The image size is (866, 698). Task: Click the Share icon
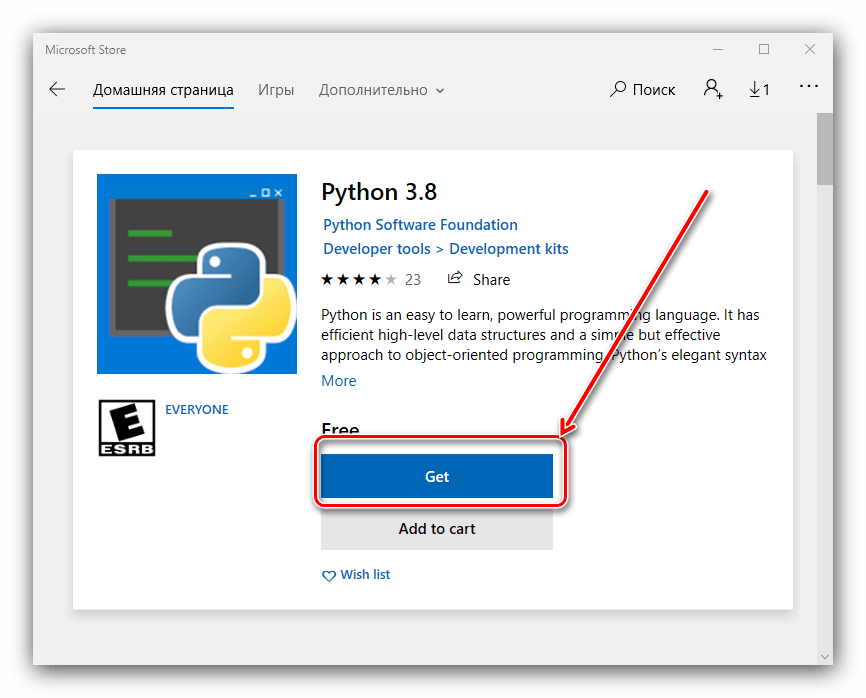click(x=456, y=279)
